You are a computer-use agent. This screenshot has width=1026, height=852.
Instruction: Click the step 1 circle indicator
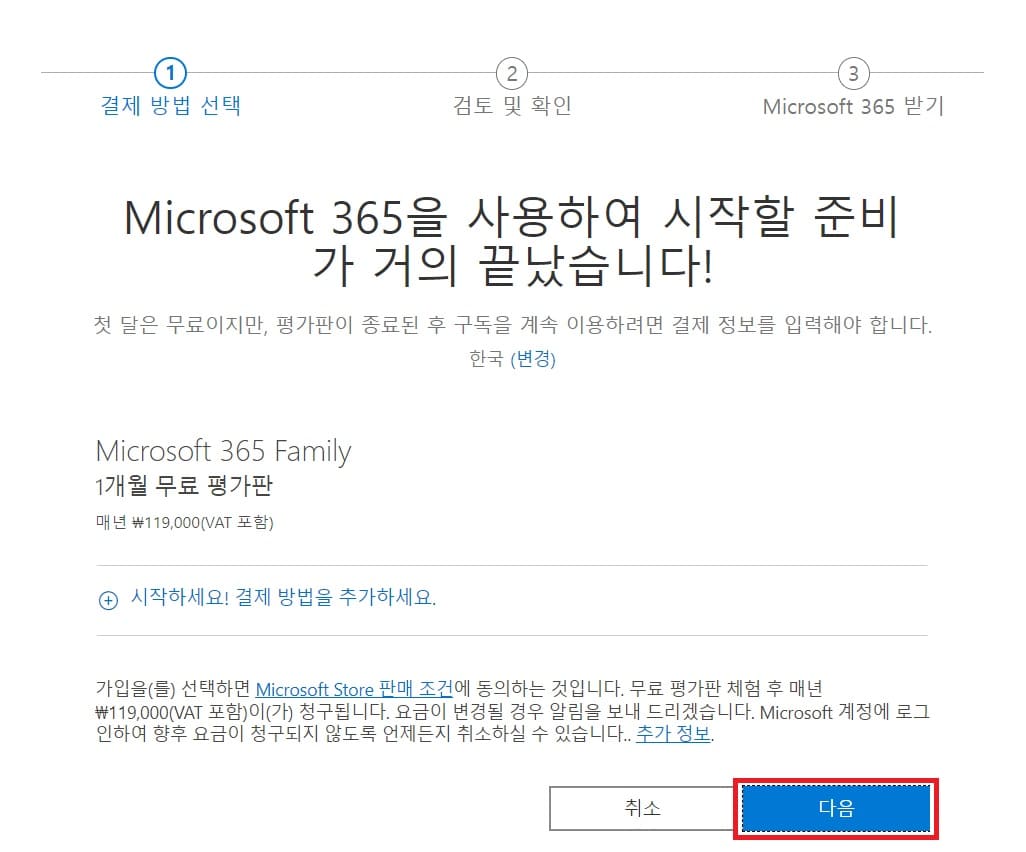click(x=170, y=73)
